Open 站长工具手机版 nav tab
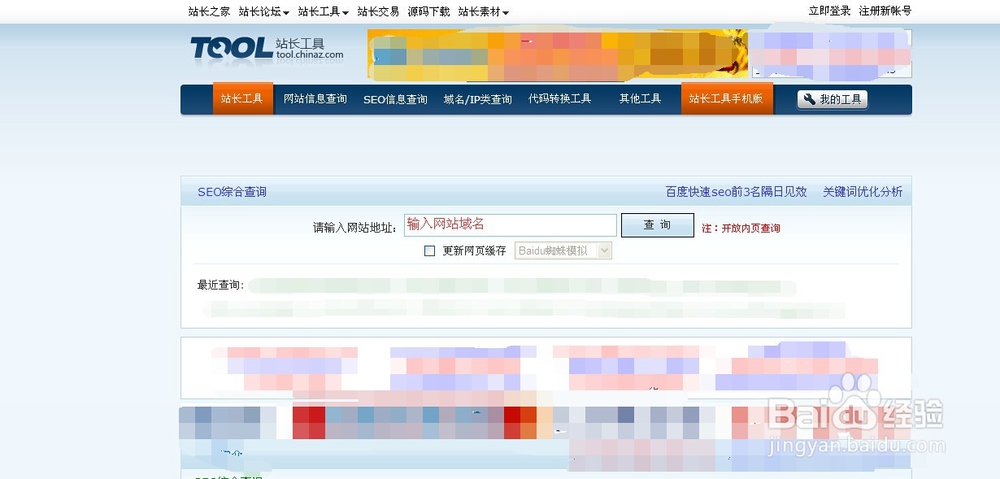The width and height of the screenshot is (1000, 479). pos(726,99)
